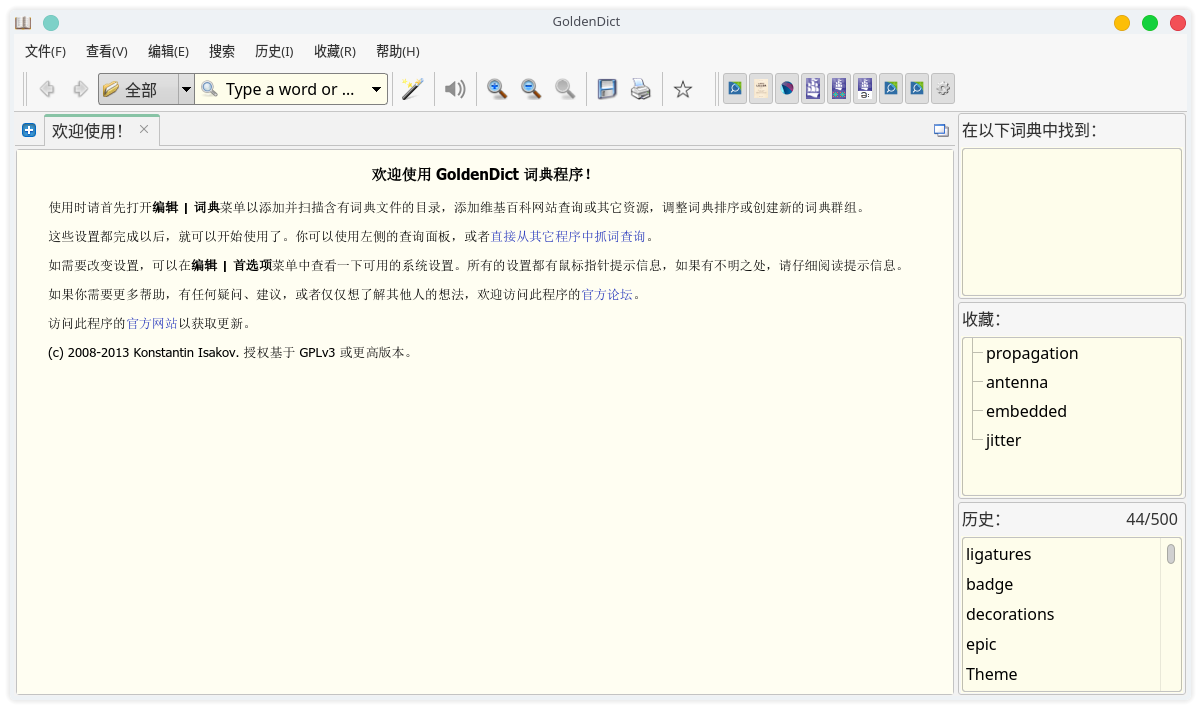Minimize window with yellow button
The height and width of the screenshot is (710, 1201).
click(x=1122, y=22)
